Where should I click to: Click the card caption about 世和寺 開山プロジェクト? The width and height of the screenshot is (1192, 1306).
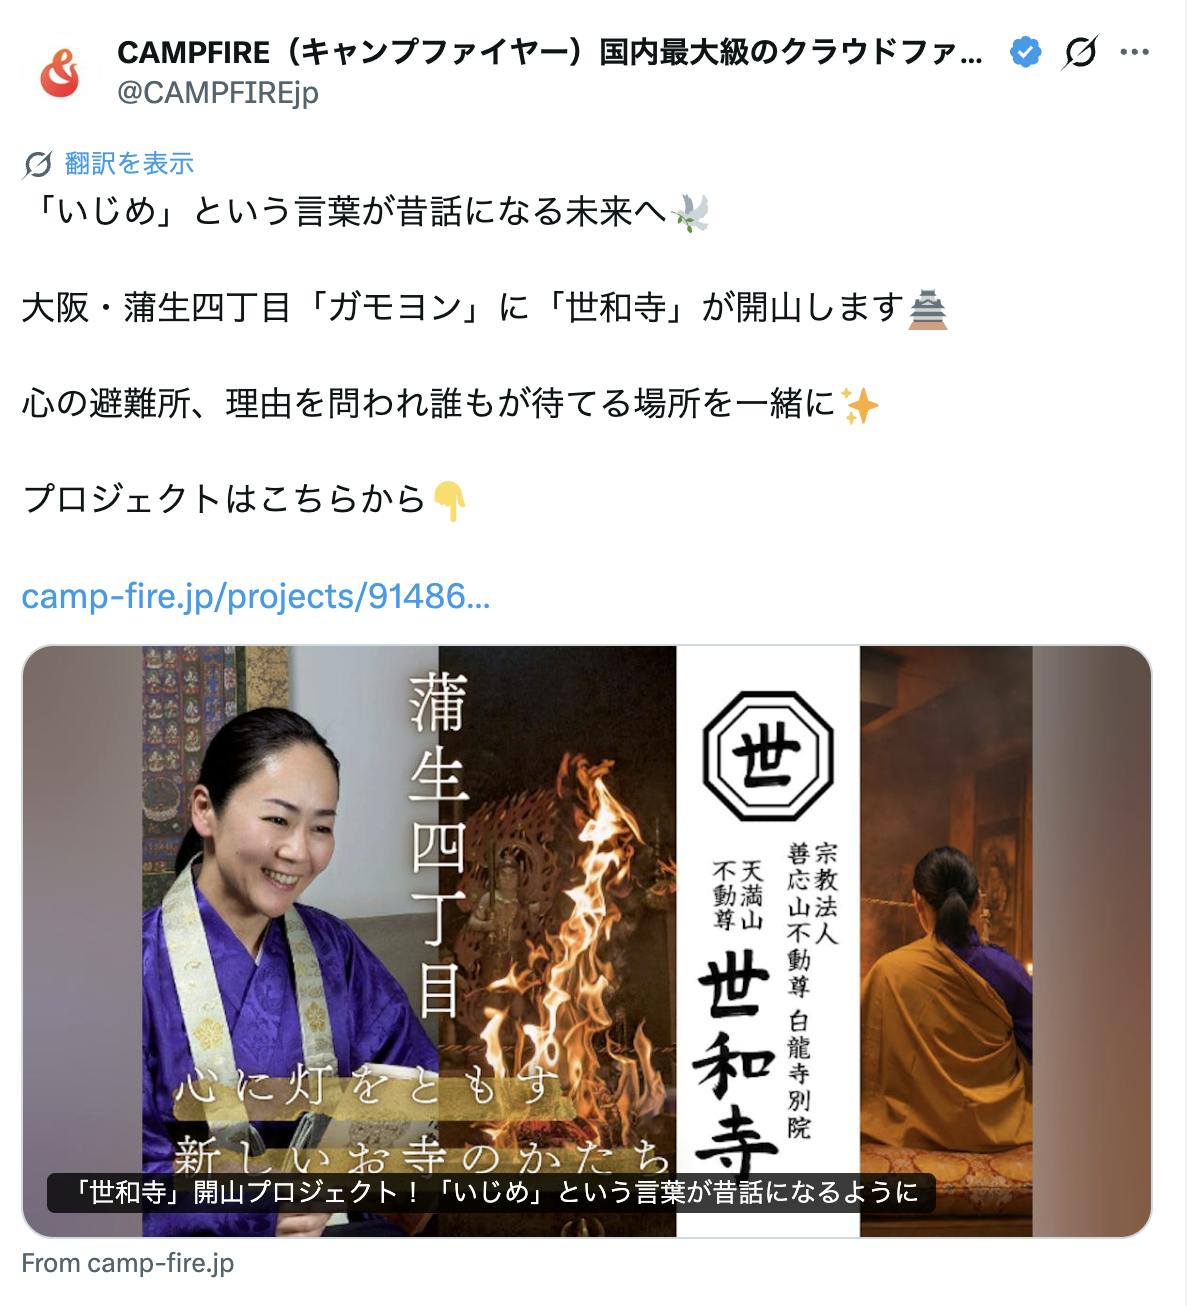click(x=492, y=1193)
